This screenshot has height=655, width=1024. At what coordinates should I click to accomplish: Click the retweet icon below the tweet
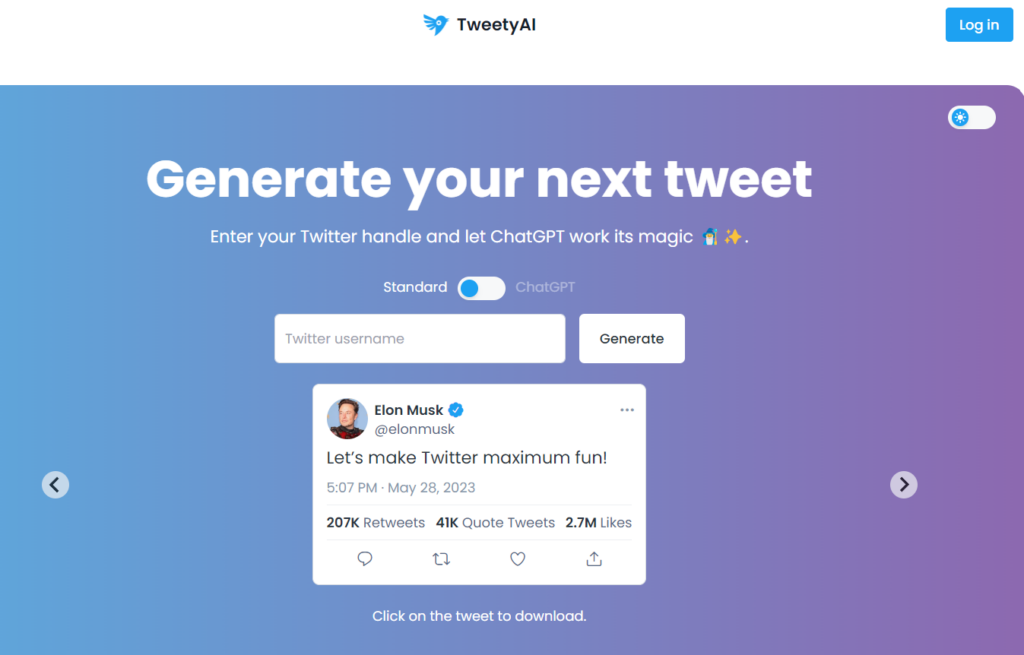click(441, 558)
